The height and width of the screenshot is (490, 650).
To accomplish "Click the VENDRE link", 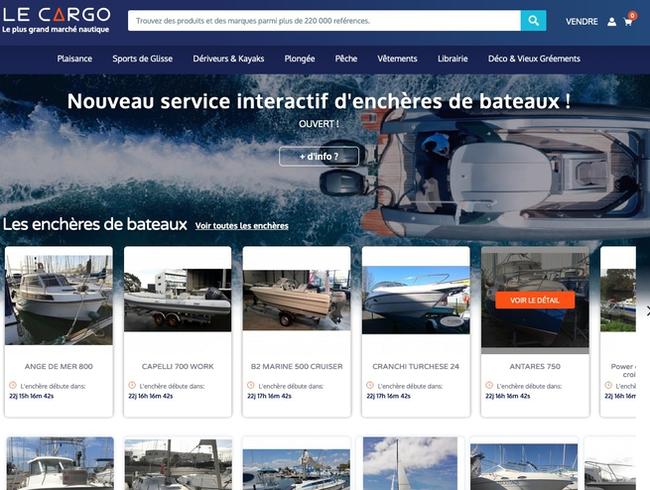I will [x=582, y=22].
